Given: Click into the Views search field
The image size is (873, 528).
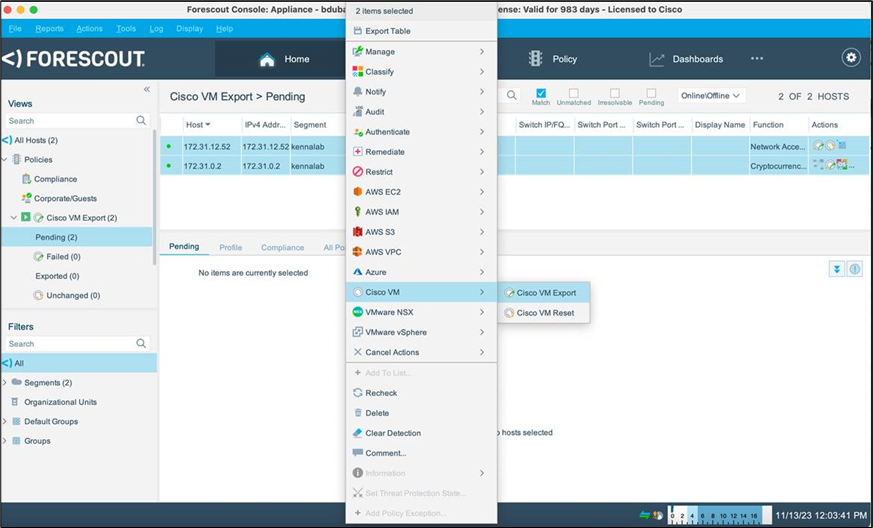Looking at the screenshot, I should (x=70, y=120).
